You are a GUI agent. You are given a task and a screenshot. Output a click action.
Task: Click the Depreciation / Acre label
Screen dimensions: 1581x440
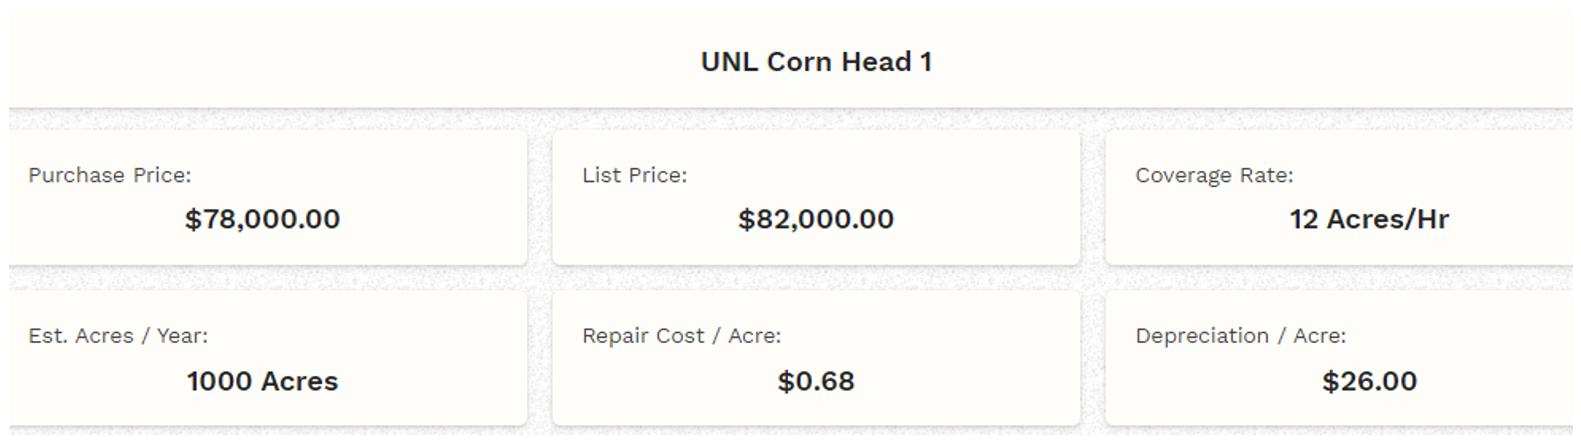point(1240,336)
